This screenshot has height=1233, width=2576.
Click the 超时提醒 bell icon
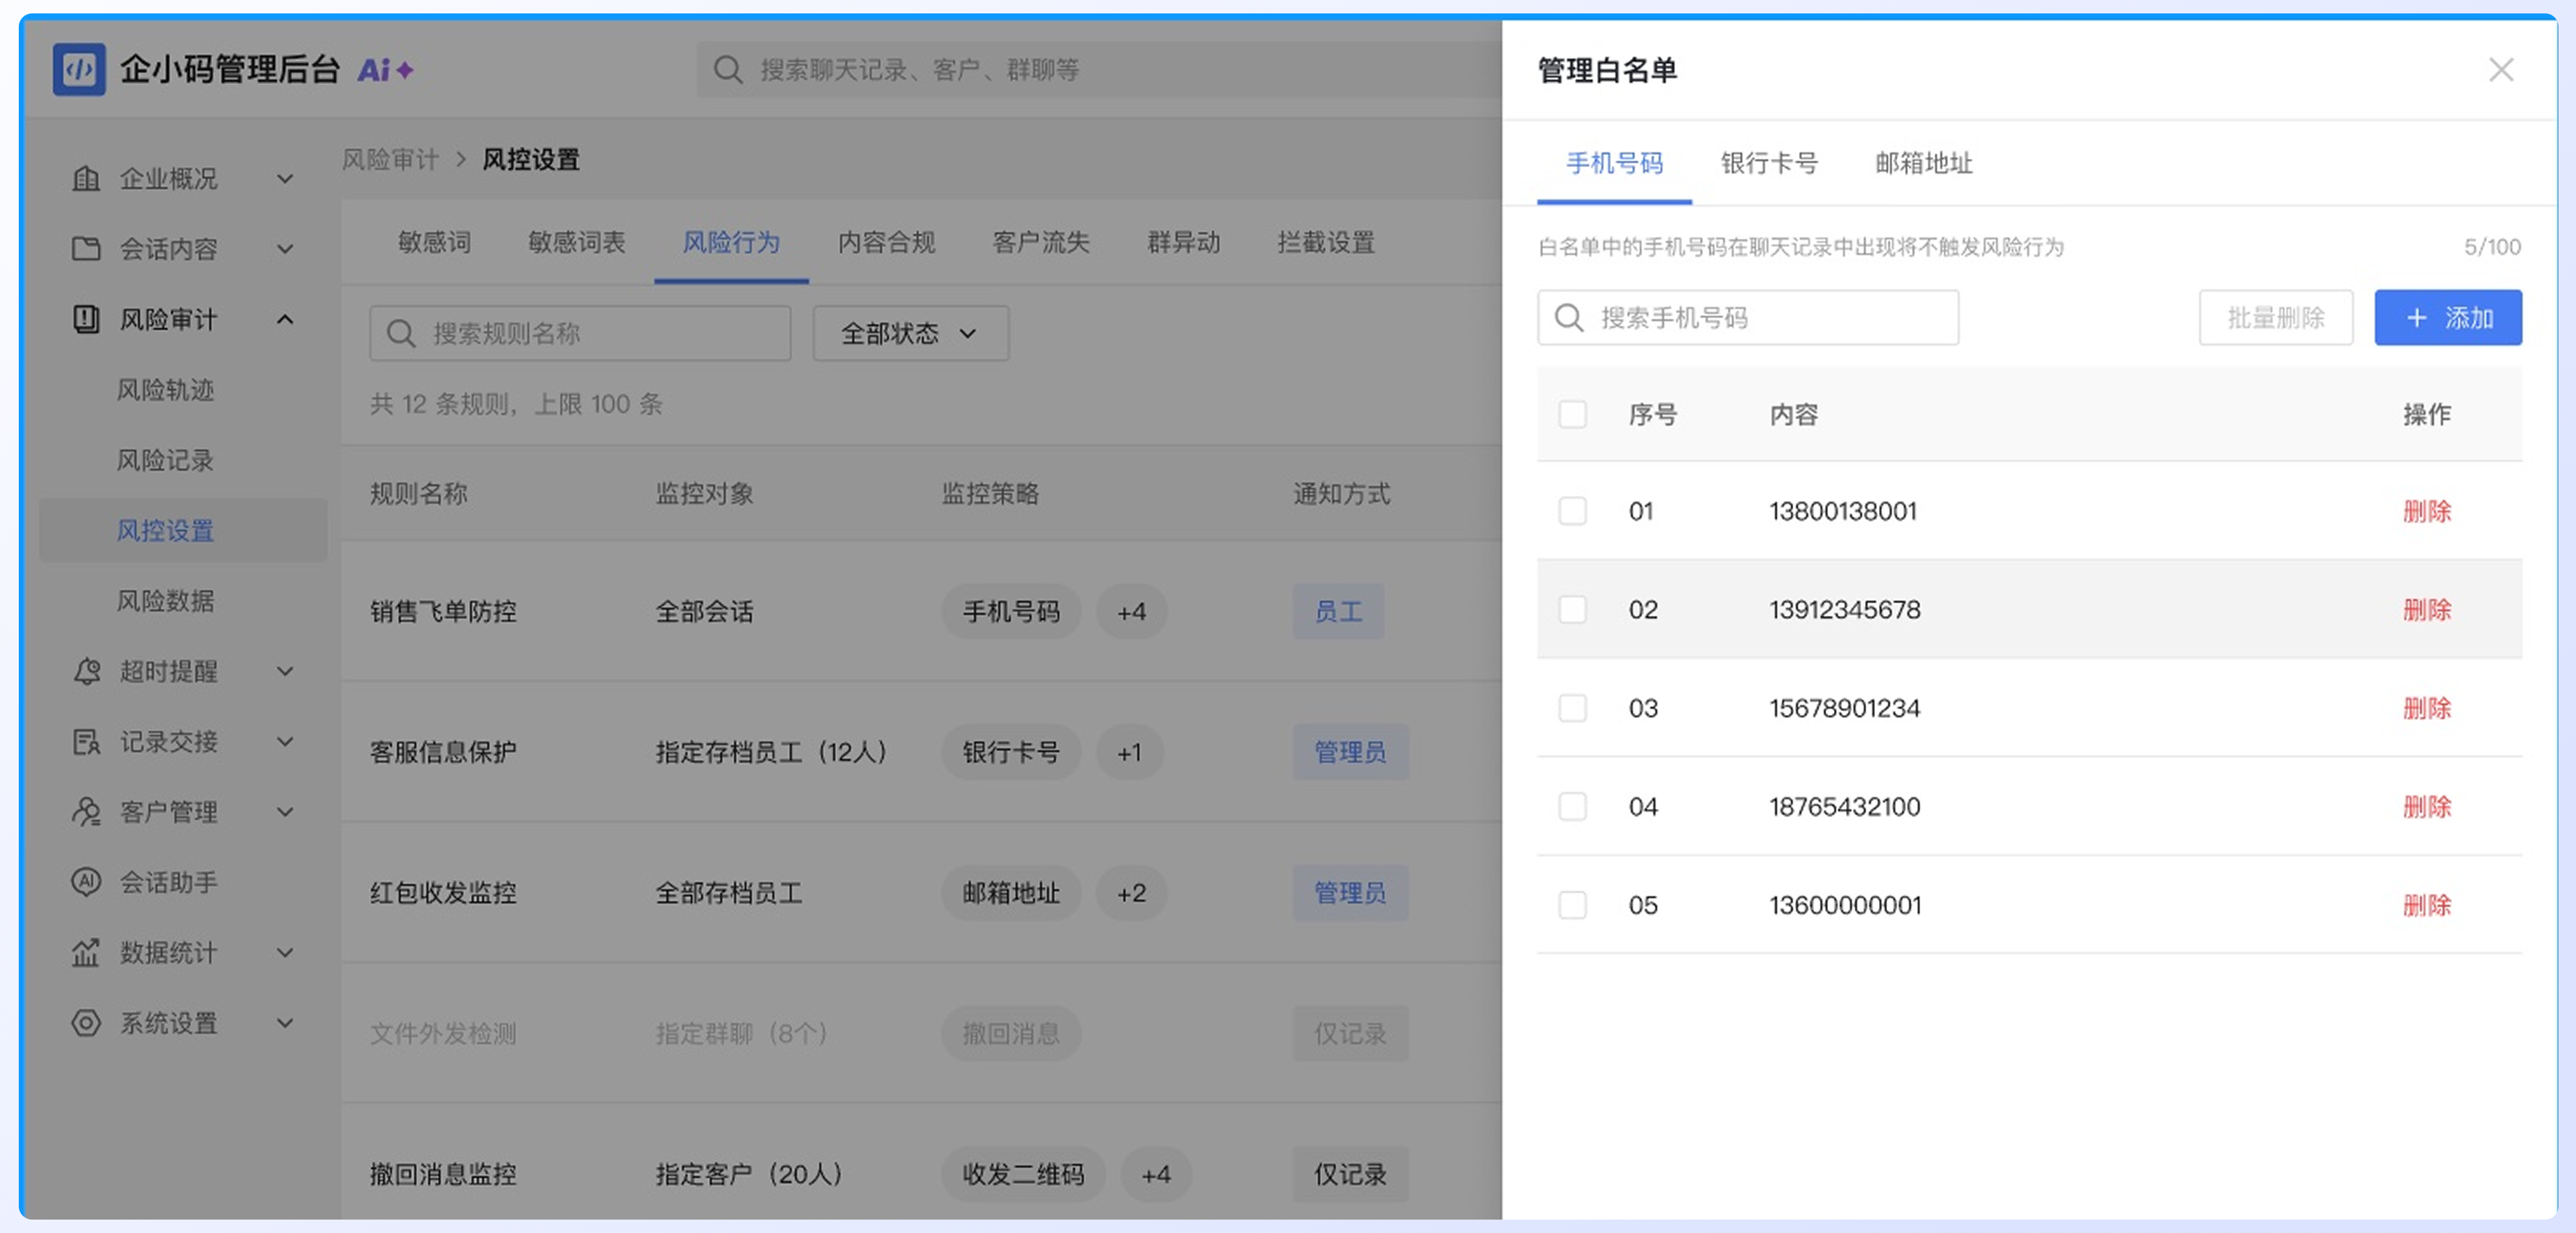[x=86, y=671]
